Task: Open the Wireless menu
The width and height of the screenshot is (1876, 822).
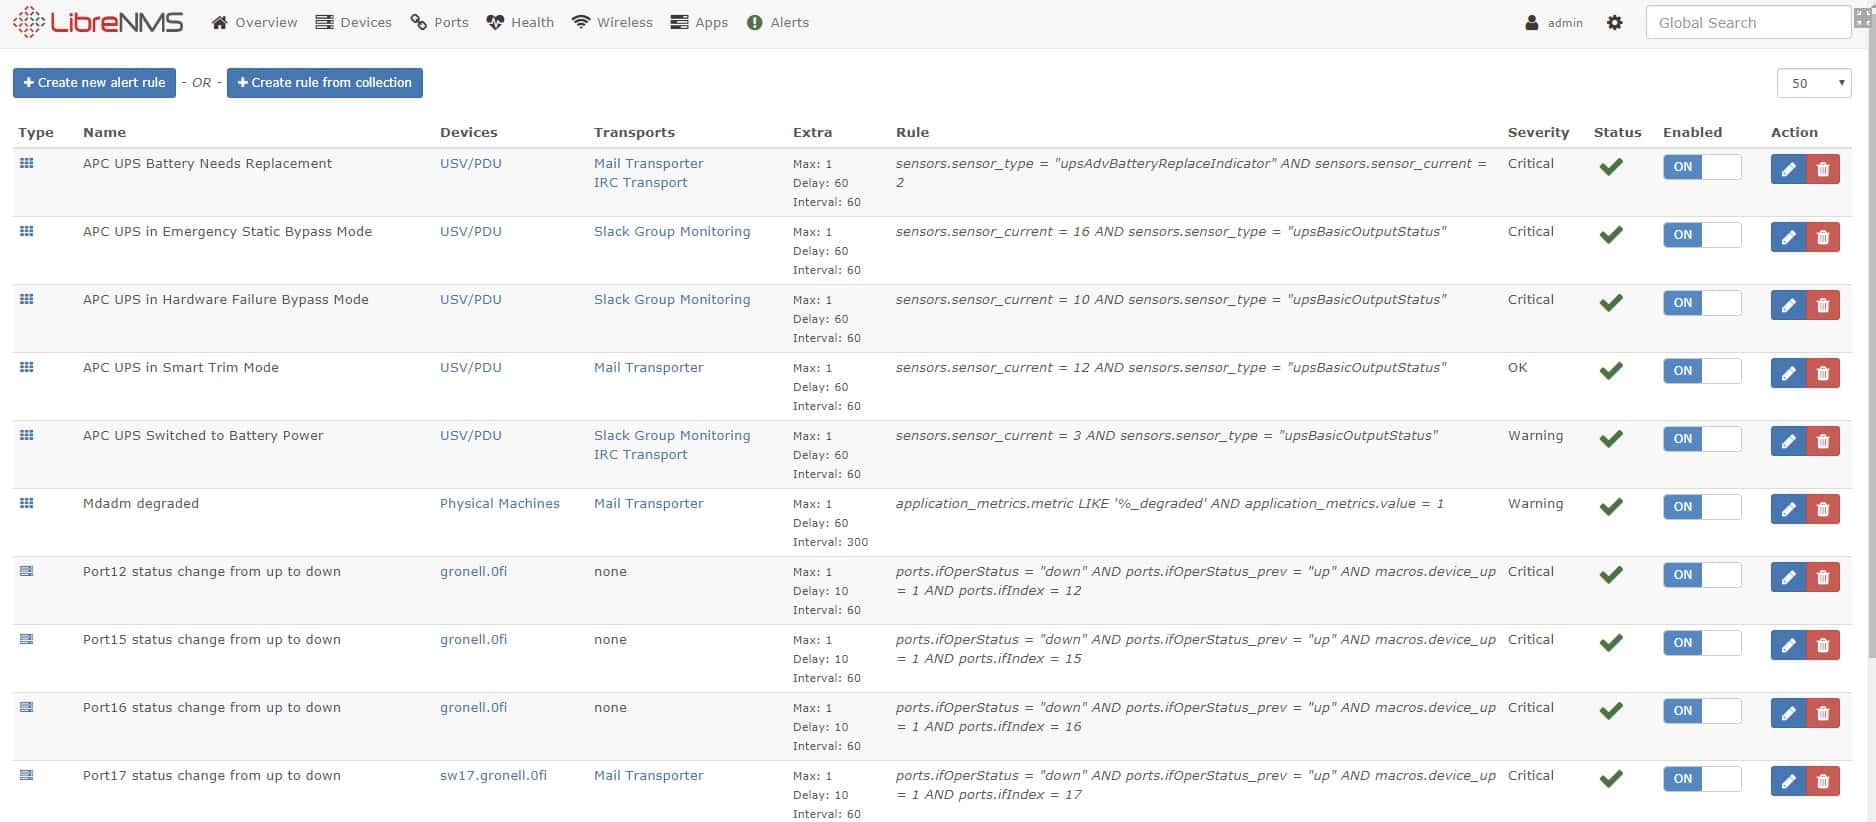Action: coord(612,22)
